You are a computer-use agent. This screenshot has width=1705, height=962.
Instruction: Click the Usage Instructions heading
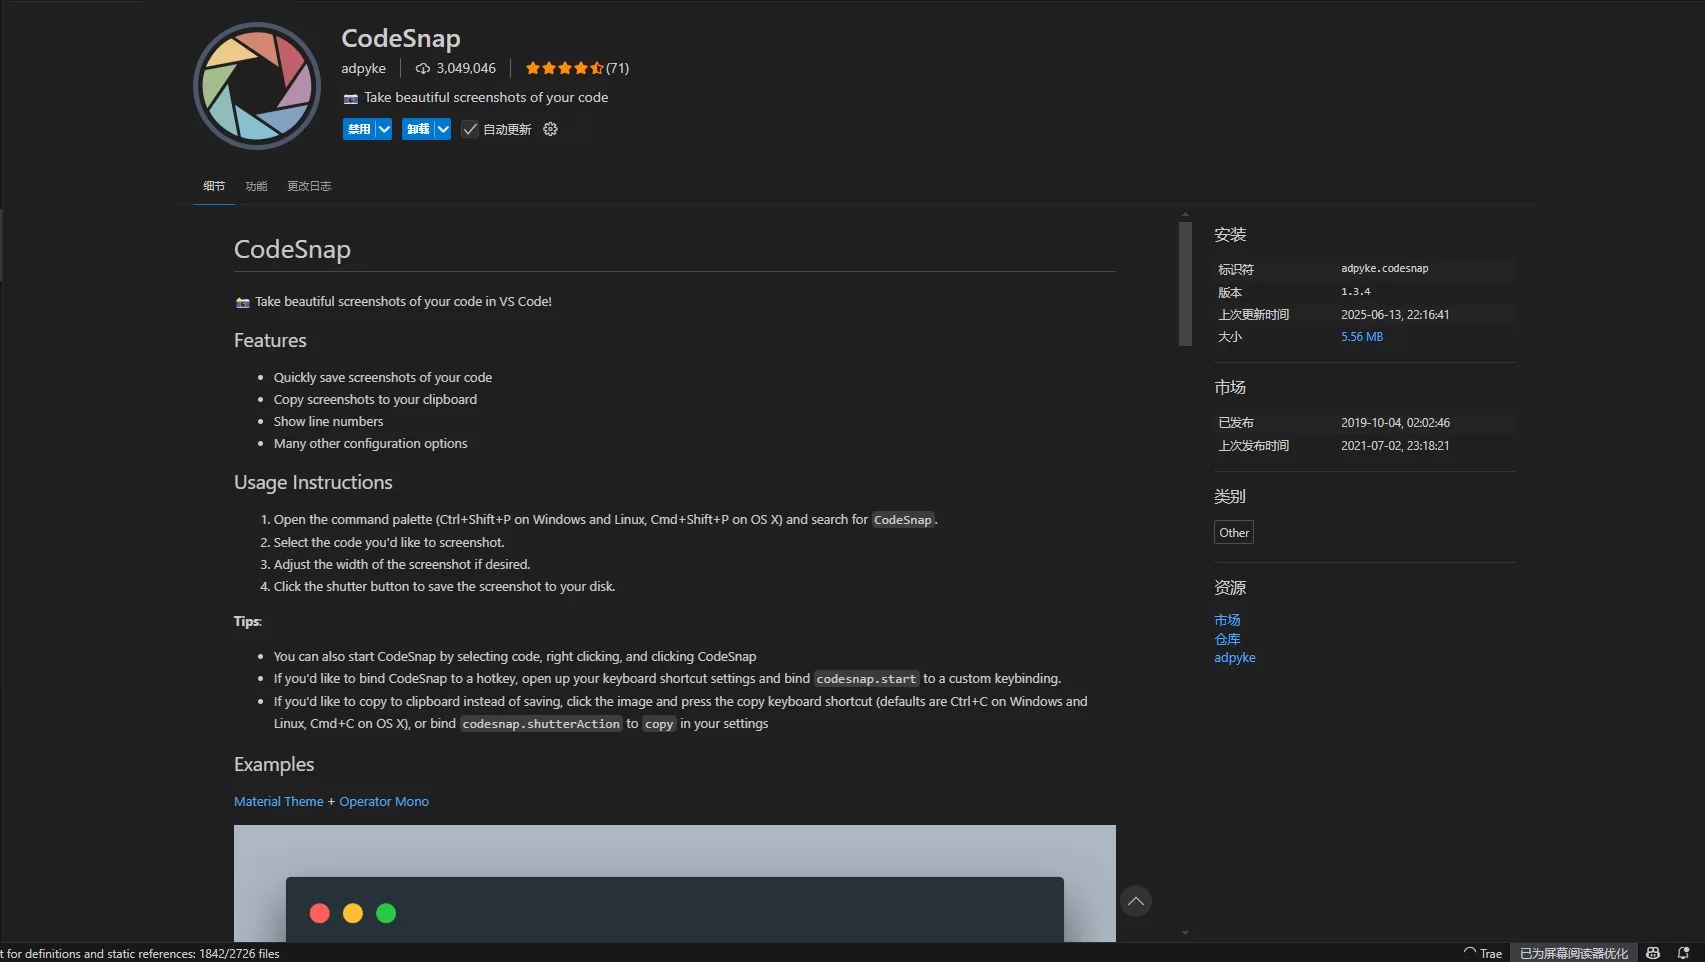click(313, 482)
